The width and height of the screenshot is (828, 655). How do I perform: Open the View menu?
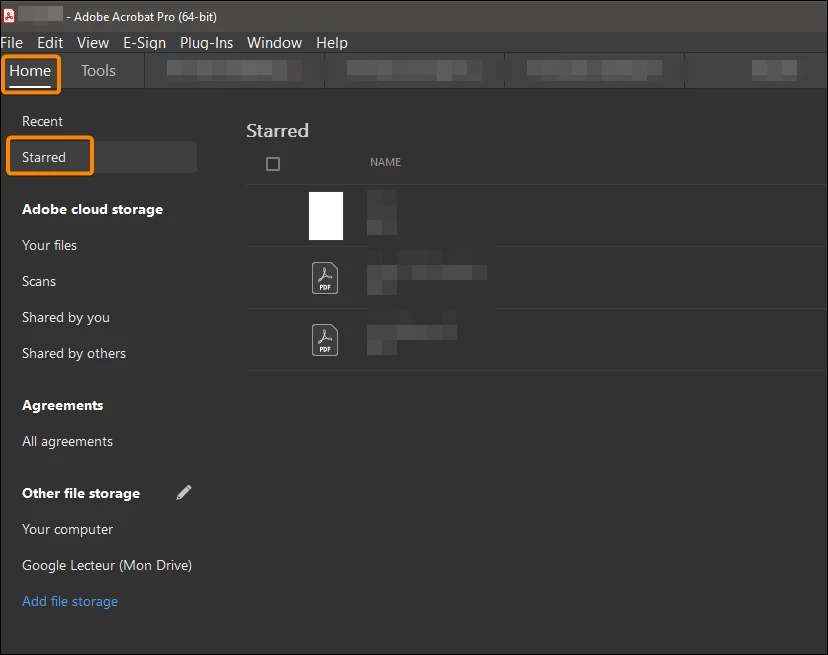(93, 43)
